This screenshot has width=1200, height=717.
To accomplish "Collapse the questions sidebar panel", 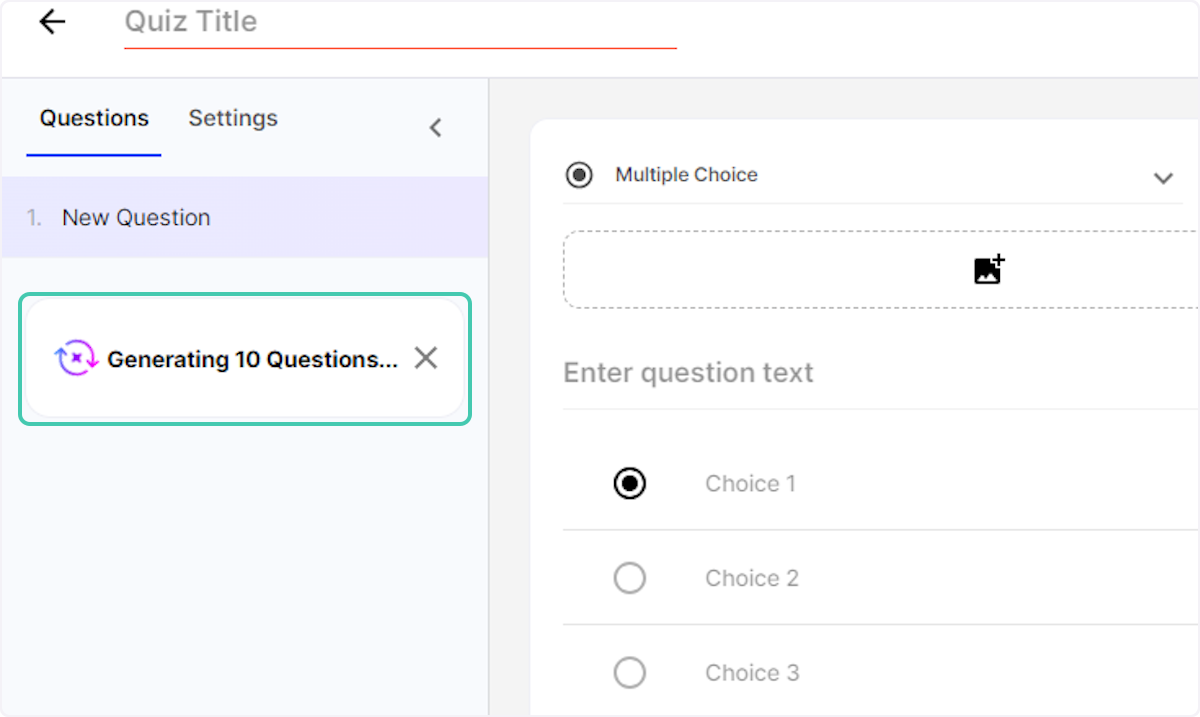I will 435,127.
